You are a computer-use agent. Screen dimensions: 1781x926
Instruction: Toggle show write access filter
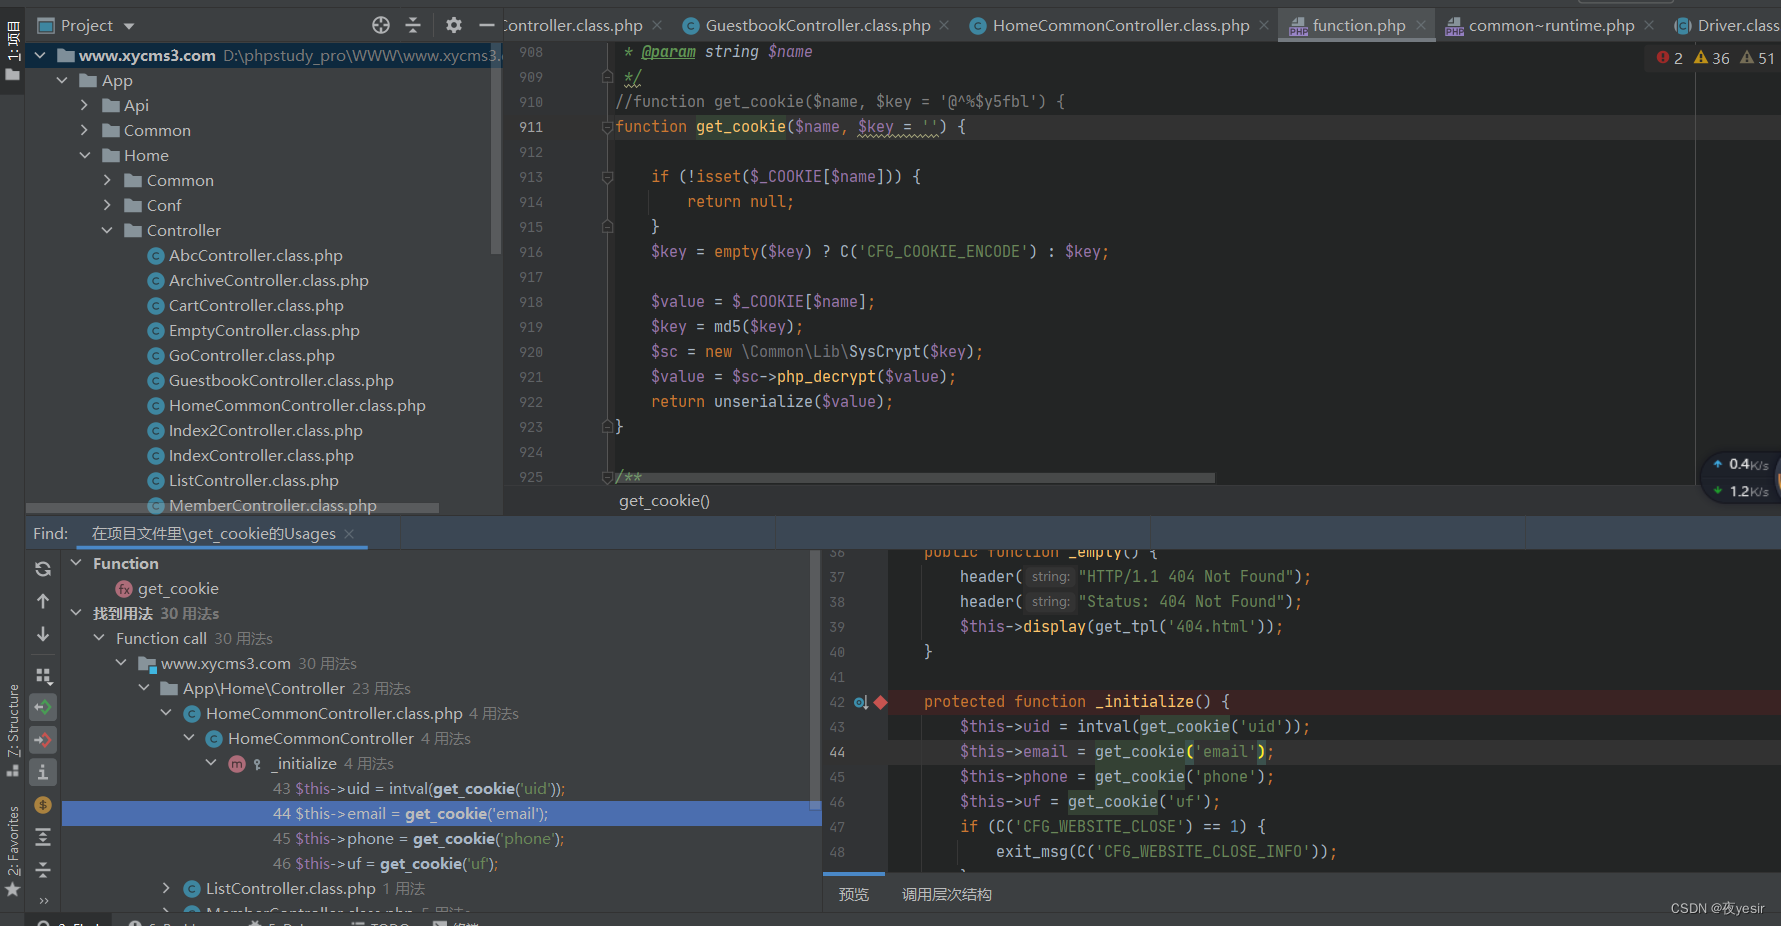[x=43, y=740]
